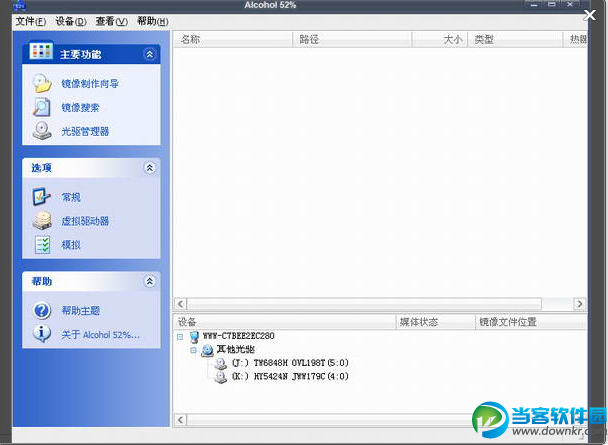Screen dimensions: 608x445
Task: Sort by 路径 column header
Action: [x=352, y=39]
